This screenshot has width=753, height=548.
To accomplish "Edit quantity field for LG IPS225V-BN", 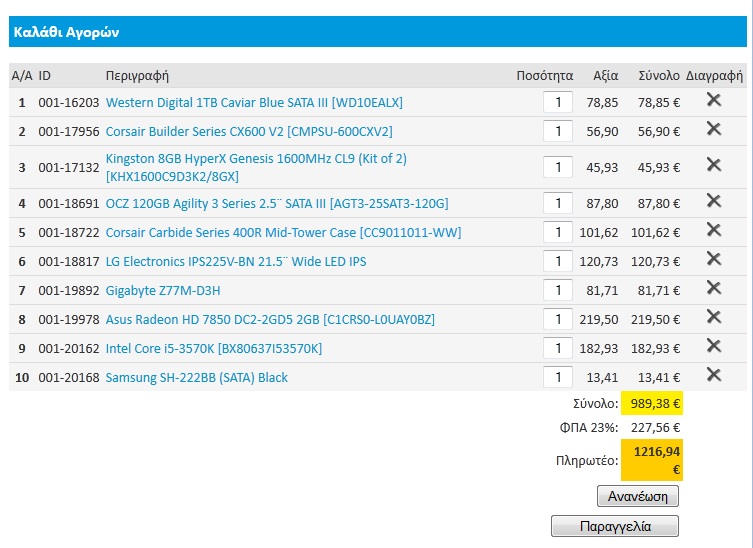I will tap(558, 261).
